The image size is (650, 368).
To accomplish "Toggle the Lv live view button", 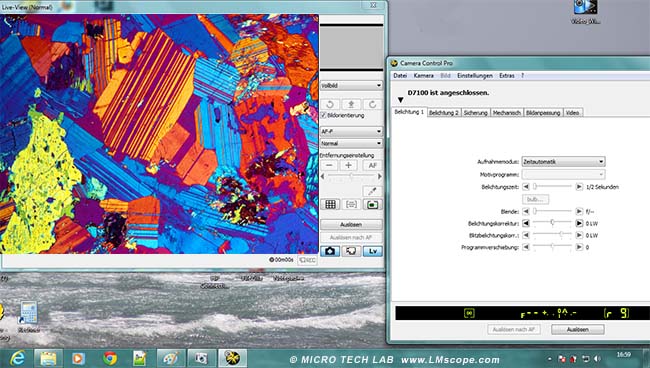I will click(372, 251).
